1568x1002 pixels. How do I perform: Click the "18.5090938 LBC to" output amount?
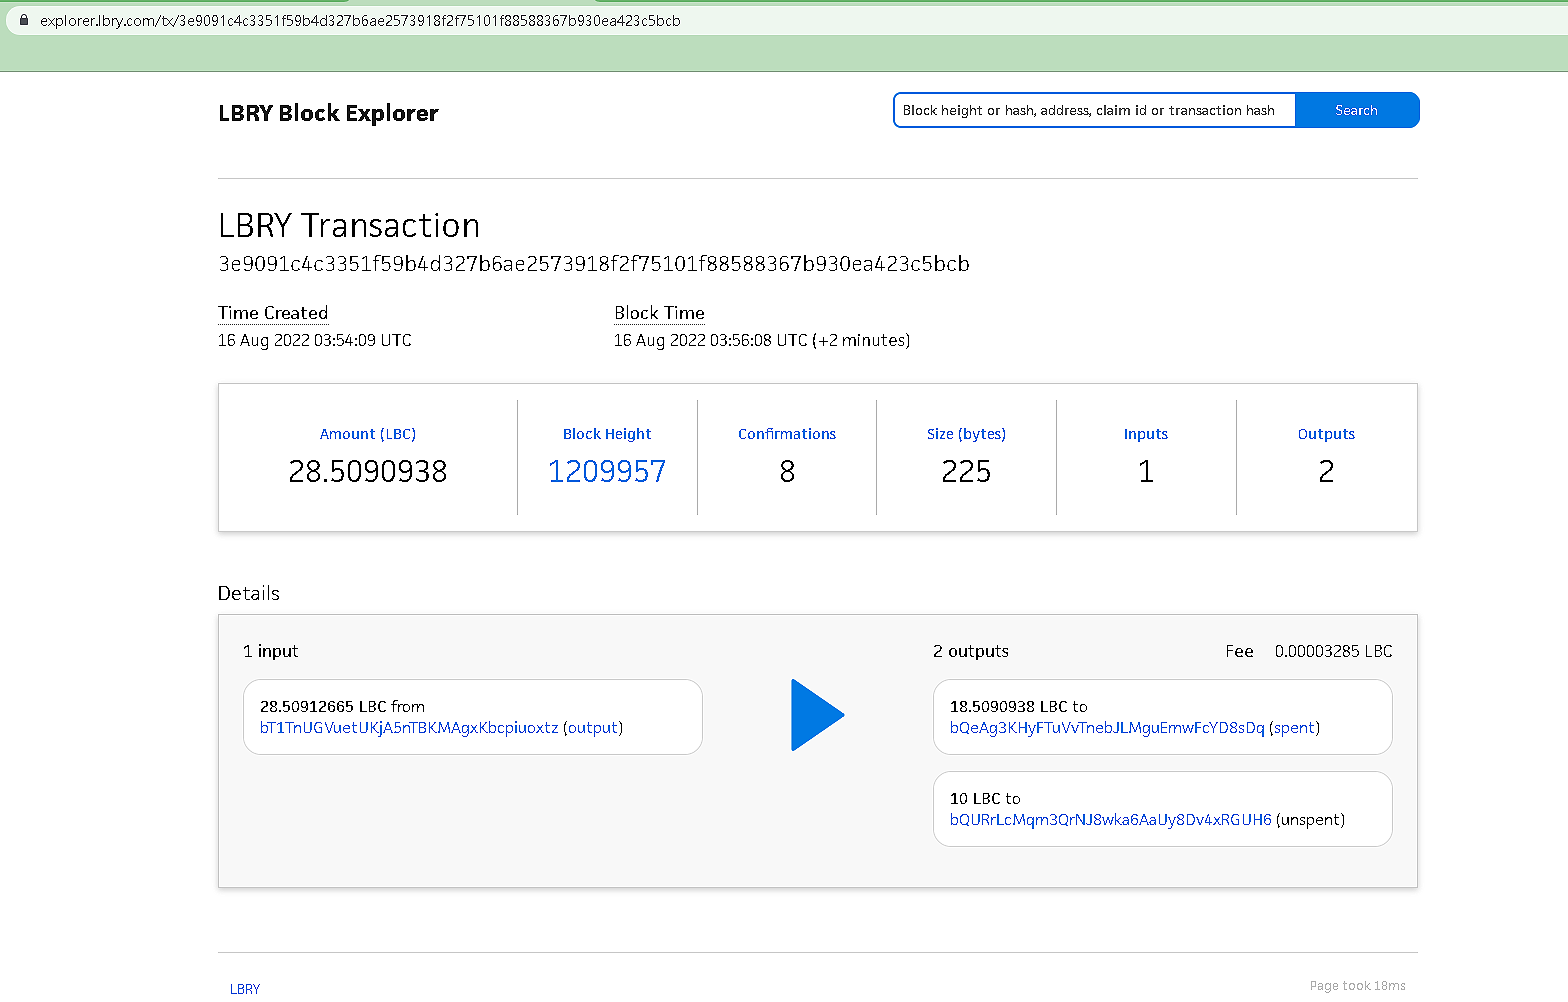1018,706
